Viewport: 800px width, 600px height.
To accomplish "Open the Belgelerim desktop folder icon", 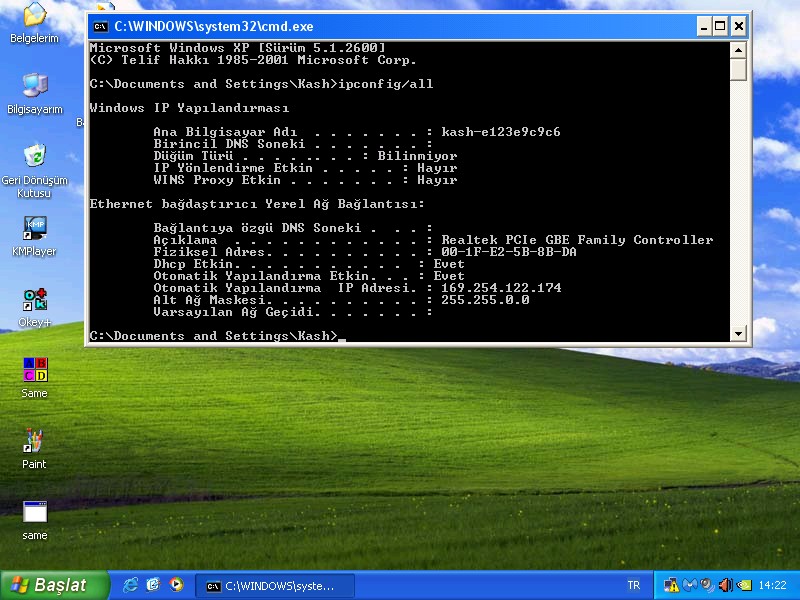I will point(34,23).
